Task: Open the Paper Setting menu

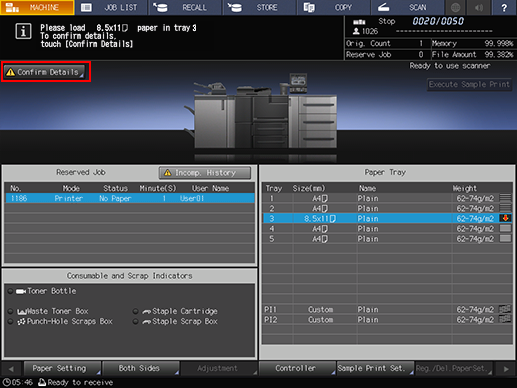Action: [x=62, y=368]
